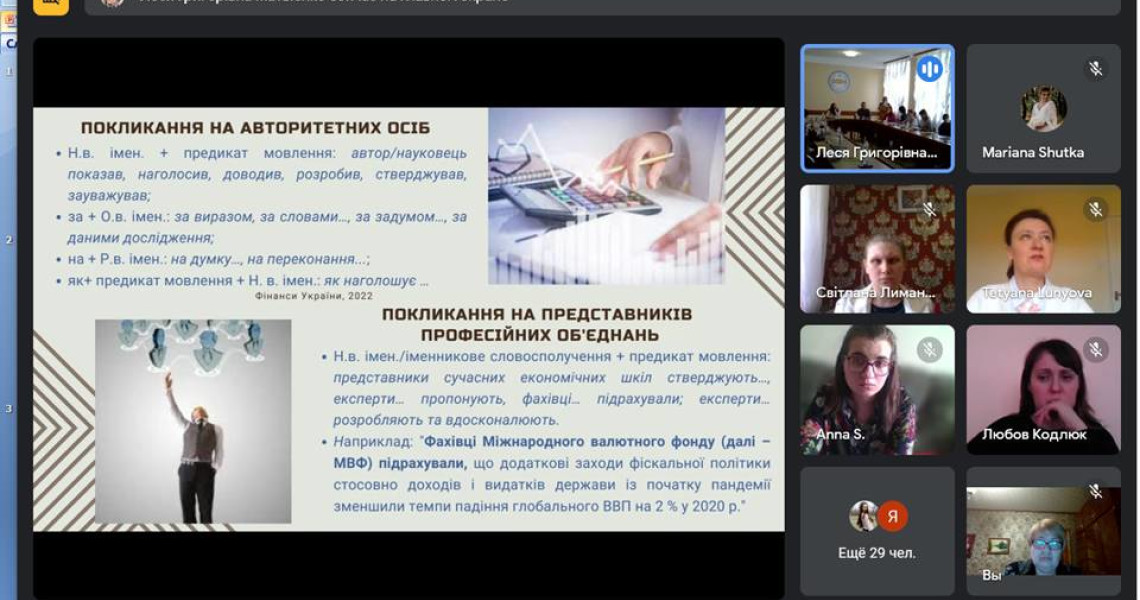
Task: Click the speaking indicator on Леся Григорівна tile
Action: (929, 70)
